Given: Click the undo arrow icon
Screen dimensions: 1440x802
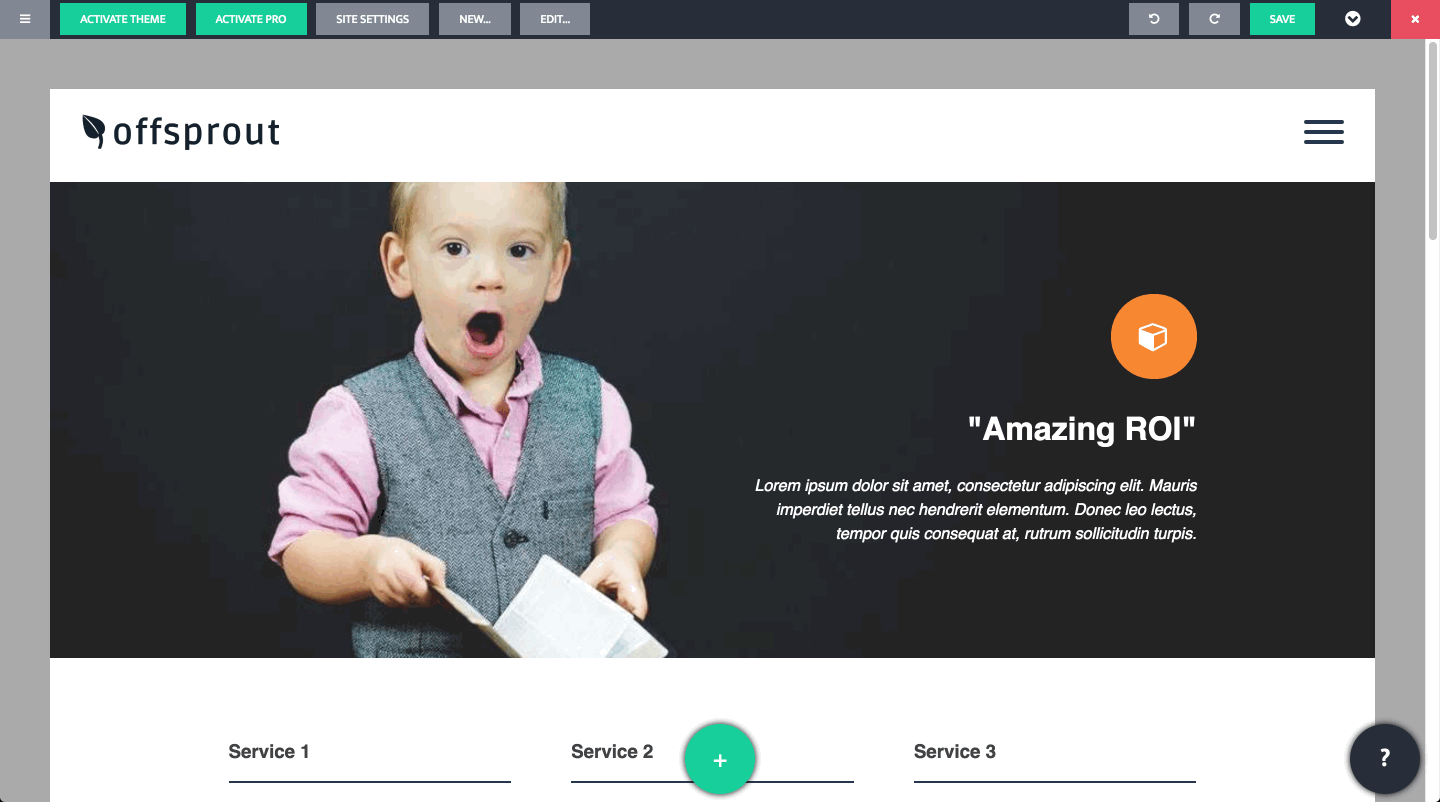Looking at the screenshot, I should point(1154,19).
